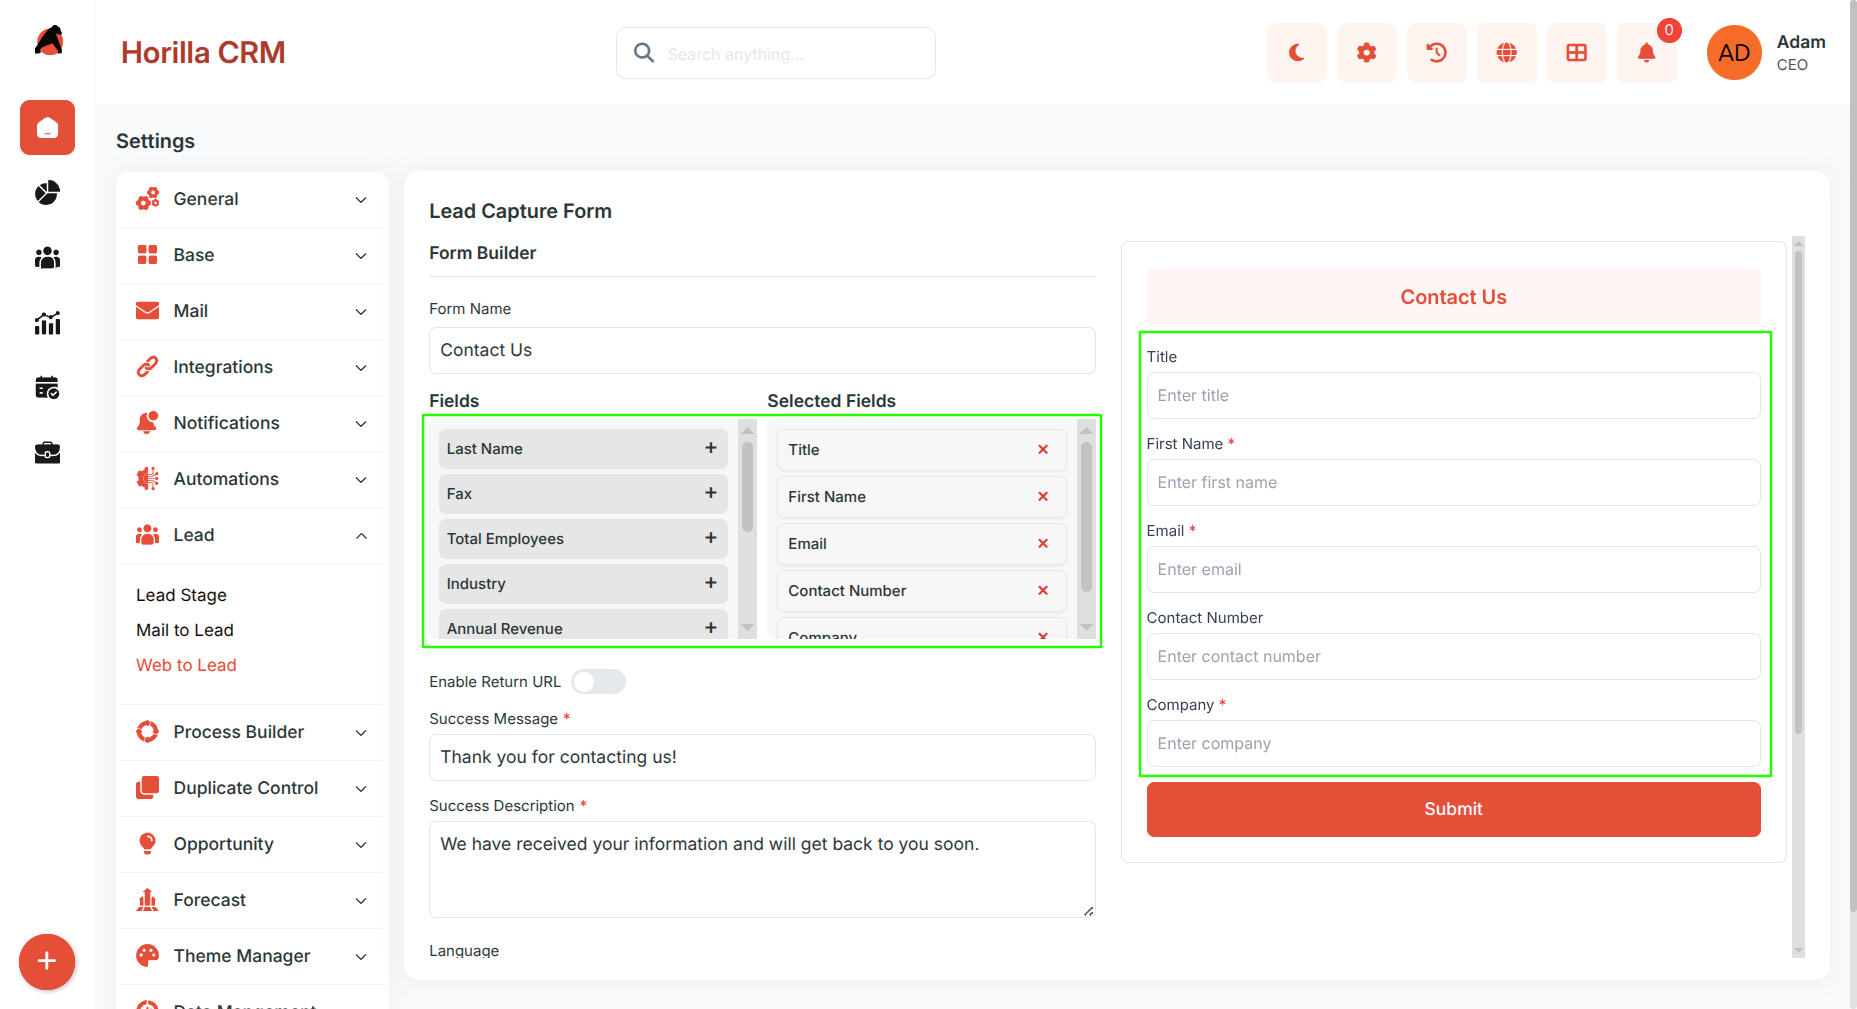1857x1009 pixels.
Task: Open the grid layout icon in header
Action: [1576, 53]
